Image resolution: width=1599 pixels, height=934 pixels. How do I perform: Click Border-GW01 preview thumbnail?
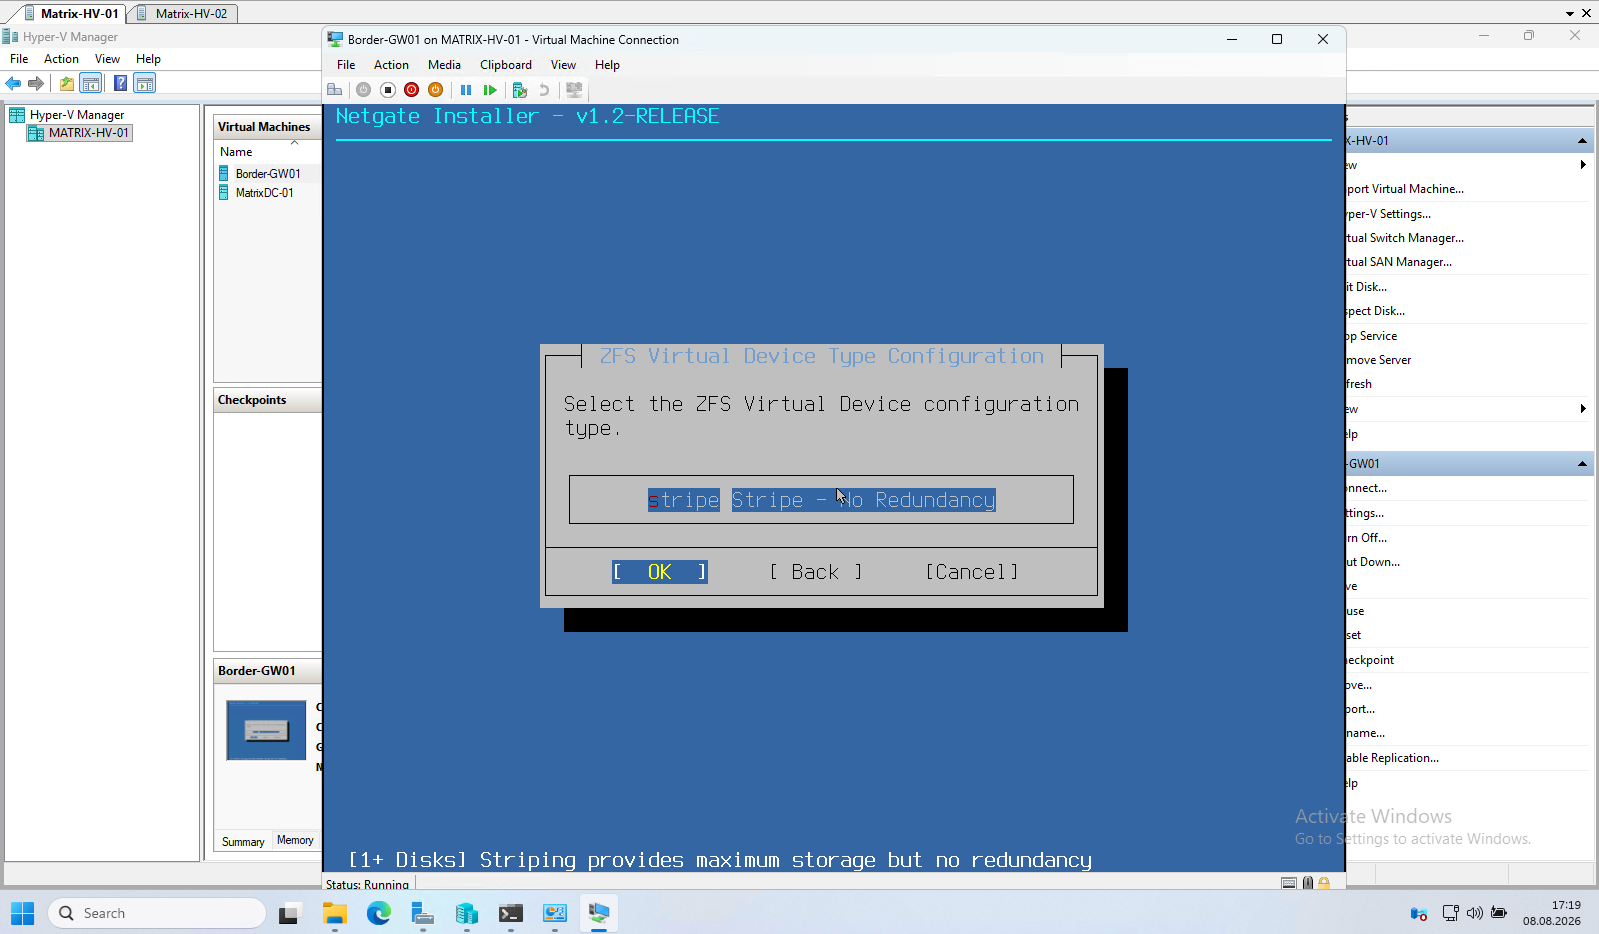(x=266, y=730)
